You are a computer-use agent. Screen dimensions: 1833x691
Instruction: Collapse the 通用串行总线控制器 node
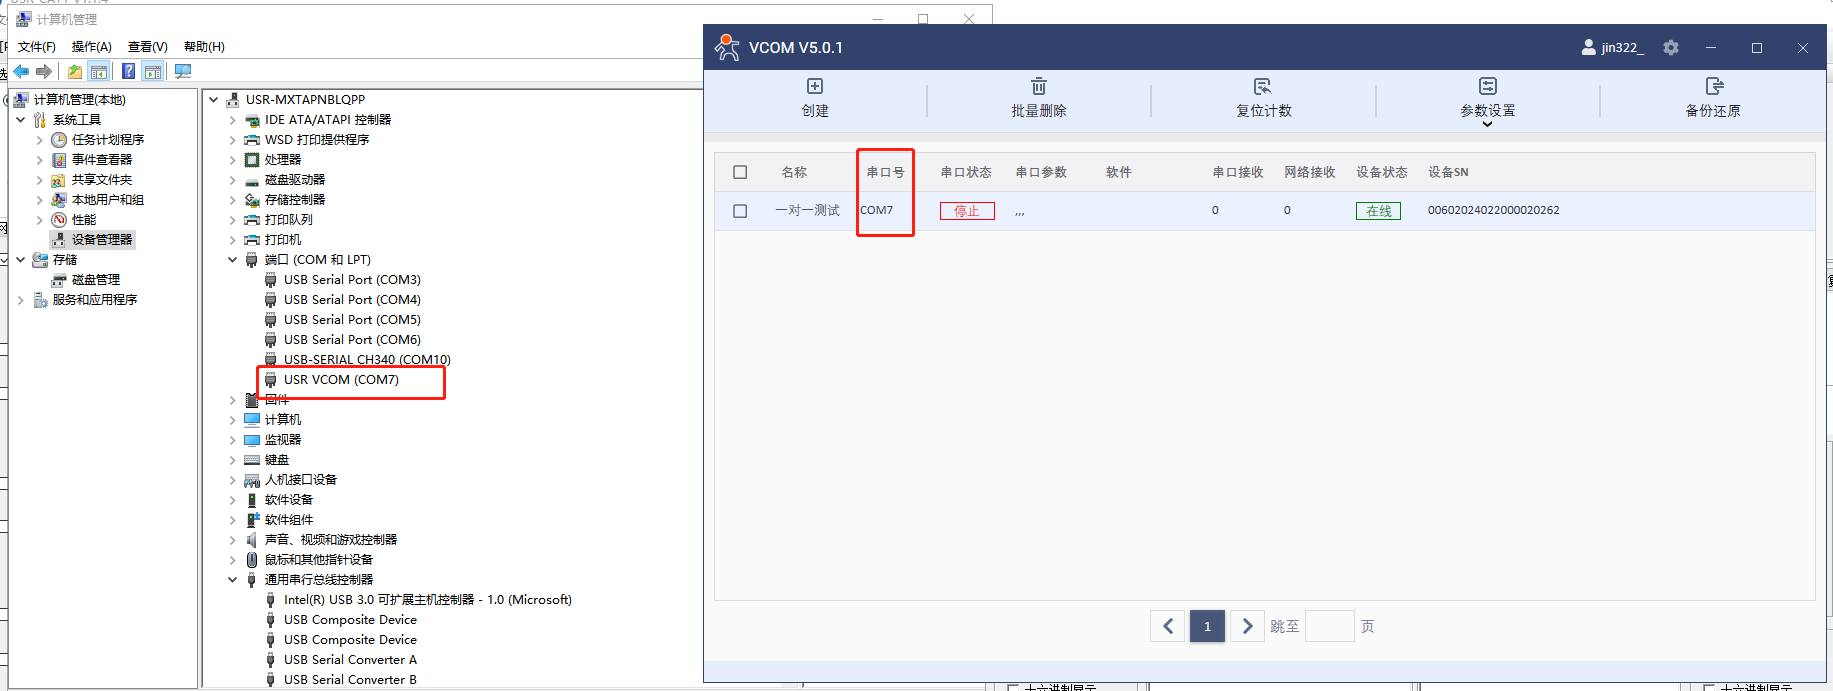click(x=233, y=579)
